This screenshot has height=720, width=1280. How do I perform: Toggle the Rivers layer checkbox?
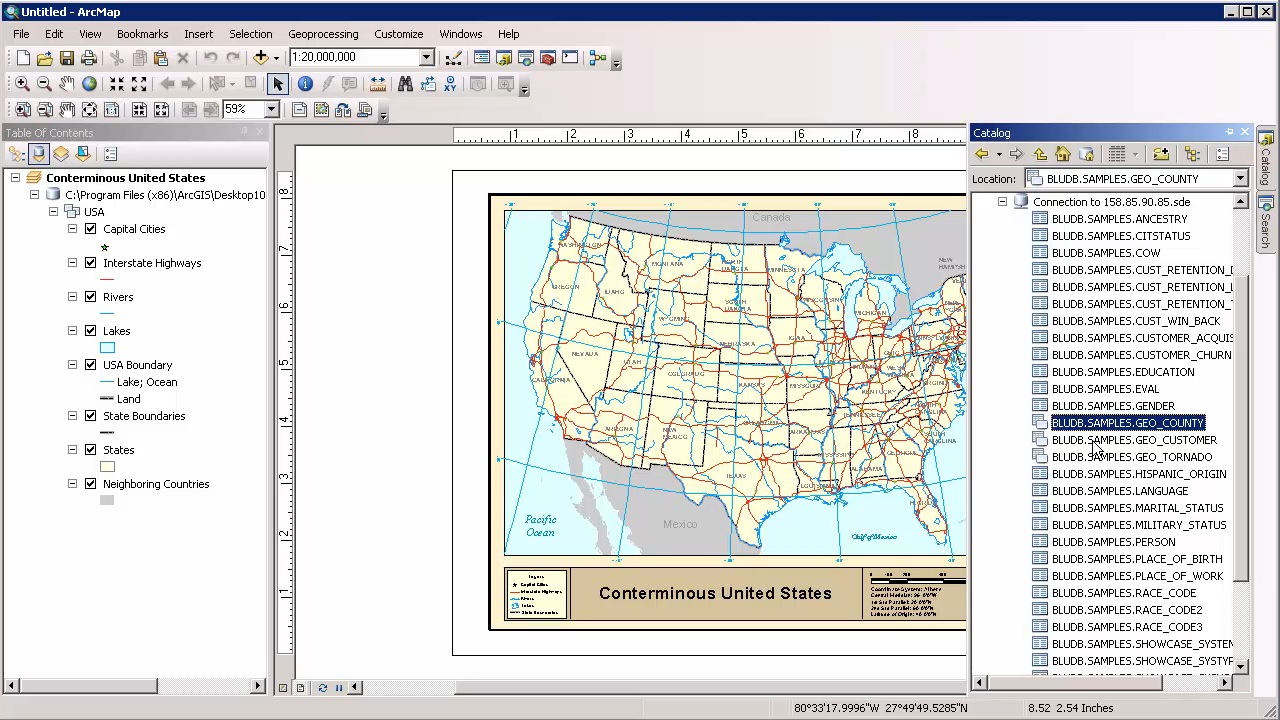(x=91, y=297)
